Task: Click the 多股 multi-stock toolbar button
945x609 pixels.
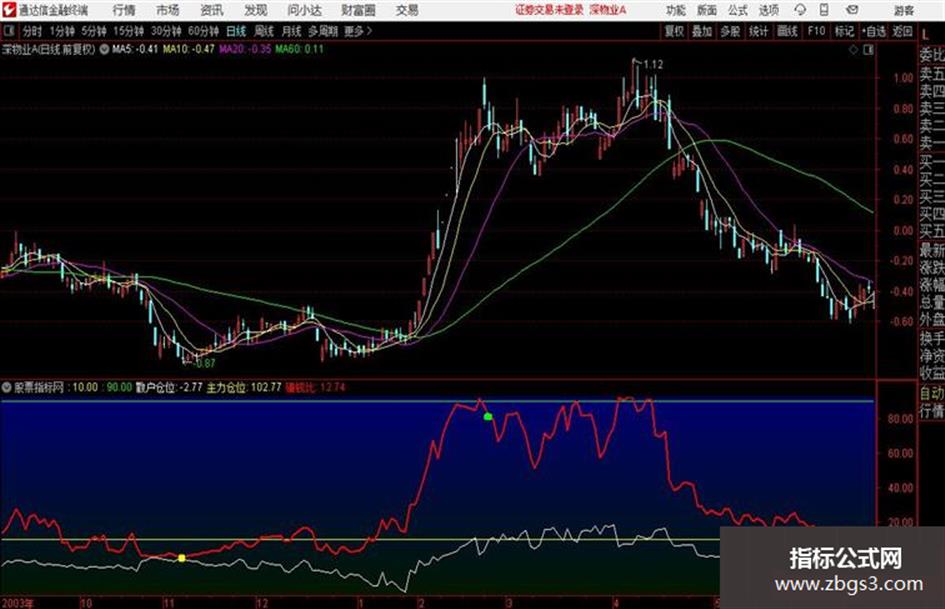Action: [730, 31]
